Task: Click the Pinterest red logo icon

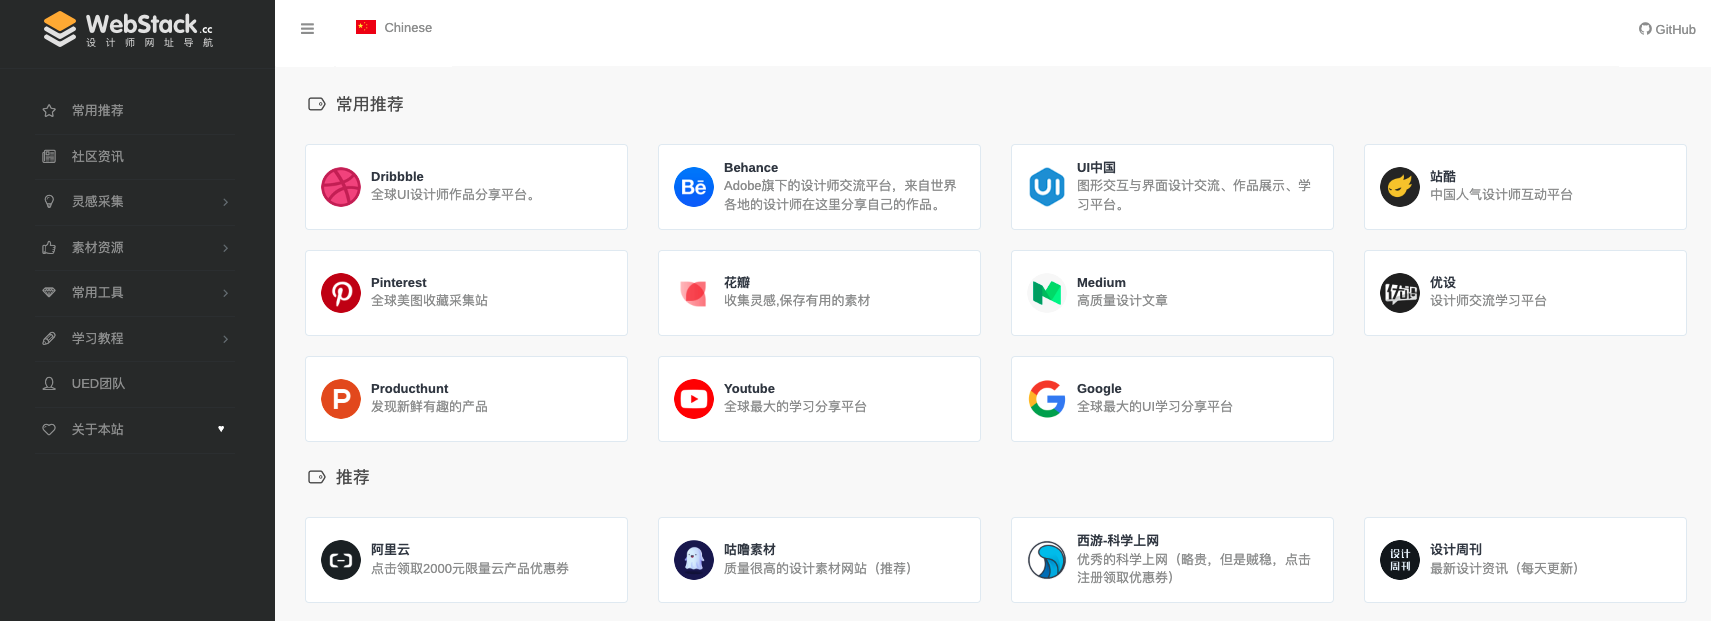Action: tap(341, 293)
